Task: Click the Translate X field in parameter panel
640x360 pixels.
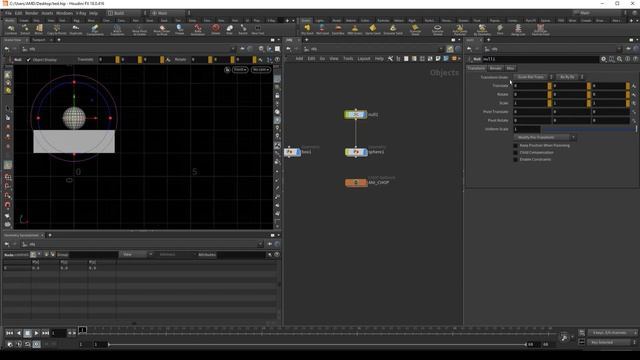Action: [x=530, y=86]
